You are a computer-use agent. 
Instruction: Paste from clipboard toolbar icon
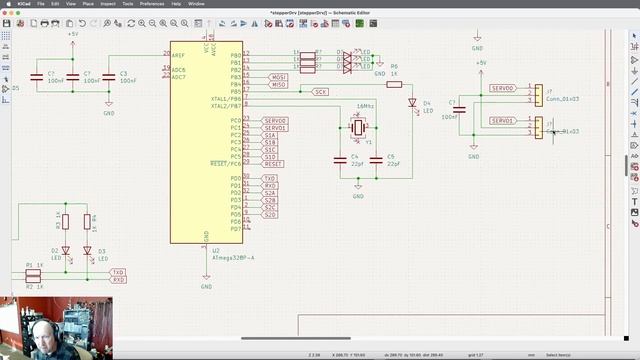(x=69, y=23)
